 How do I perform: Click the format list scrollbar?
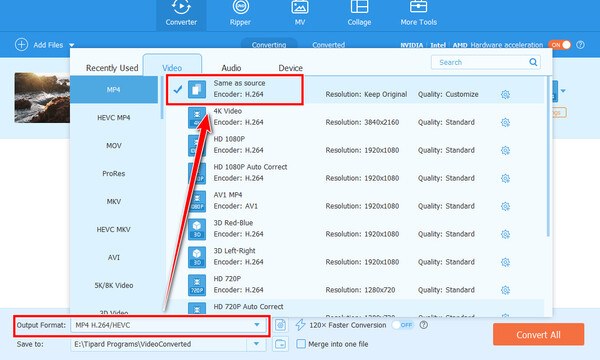click(x=549, y=156)
